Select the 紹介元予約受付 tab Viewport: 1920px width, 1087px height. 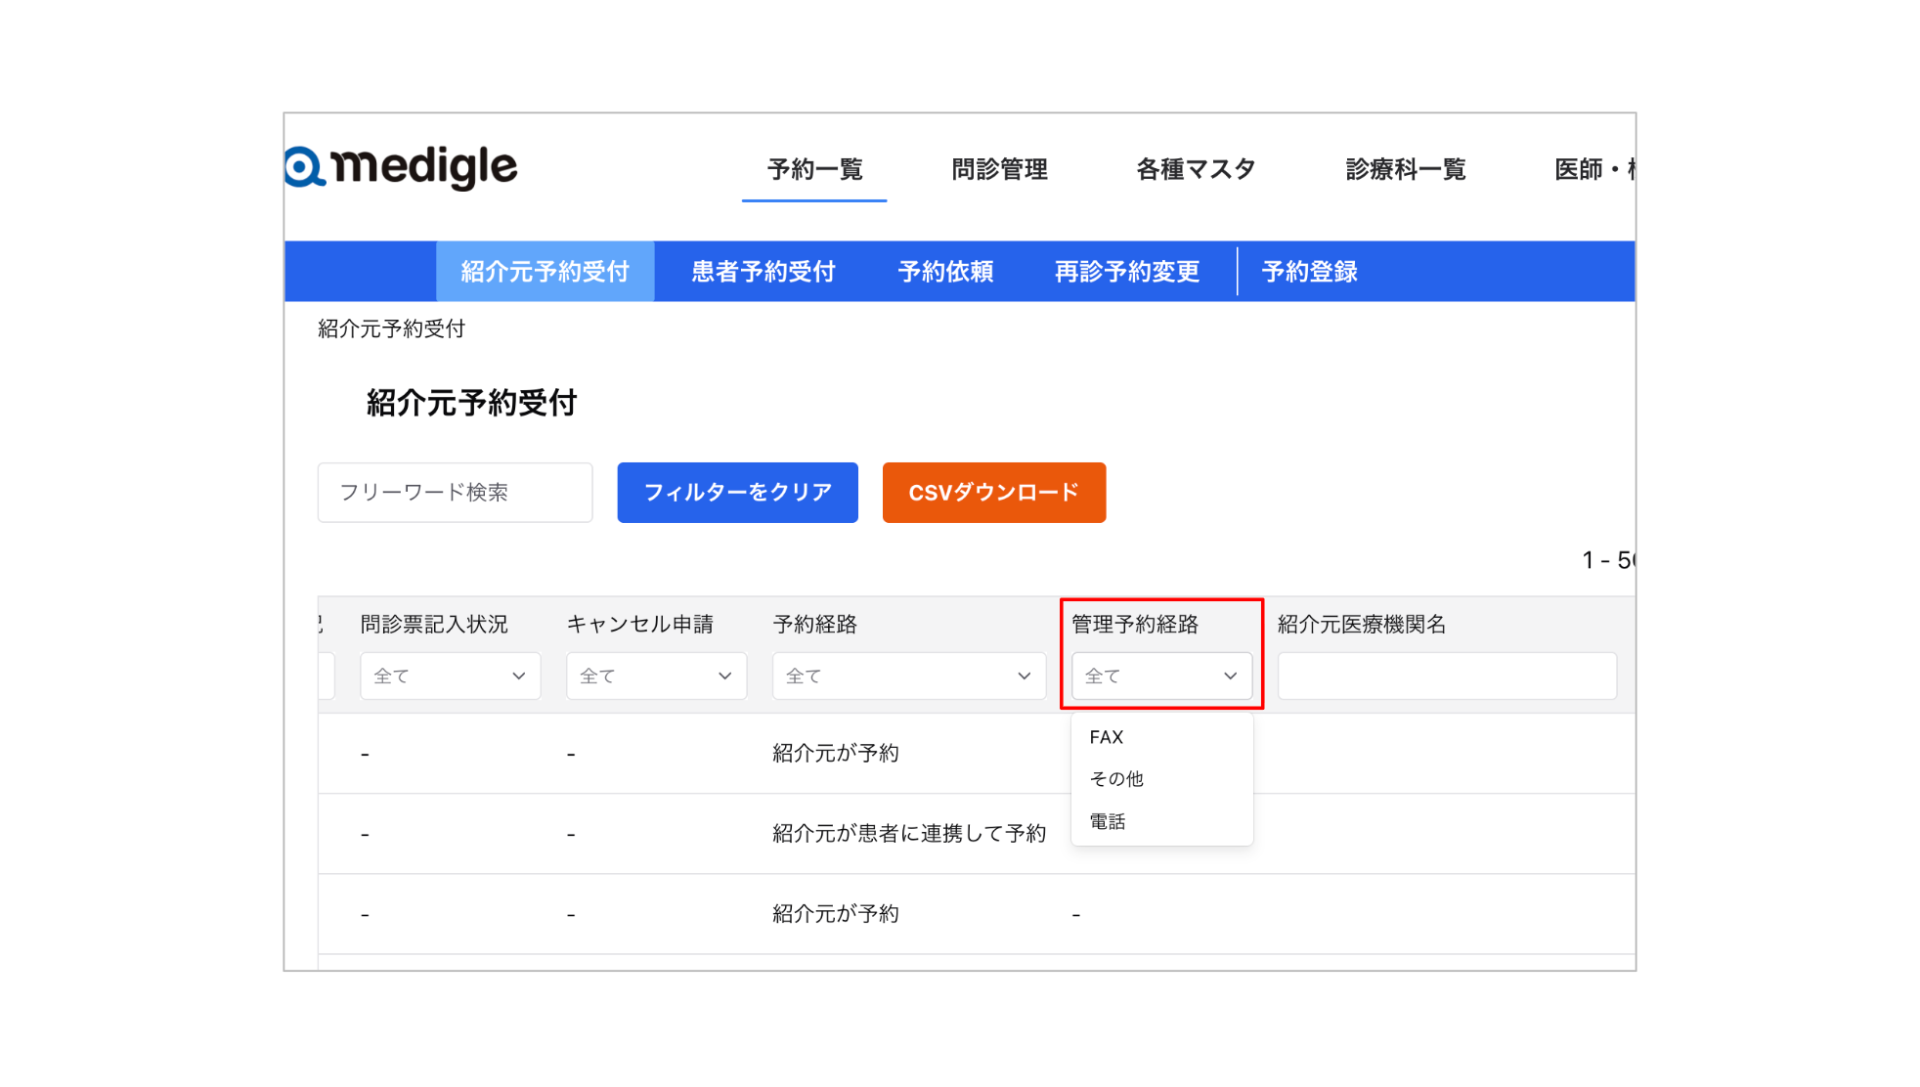tap(545, 271)
